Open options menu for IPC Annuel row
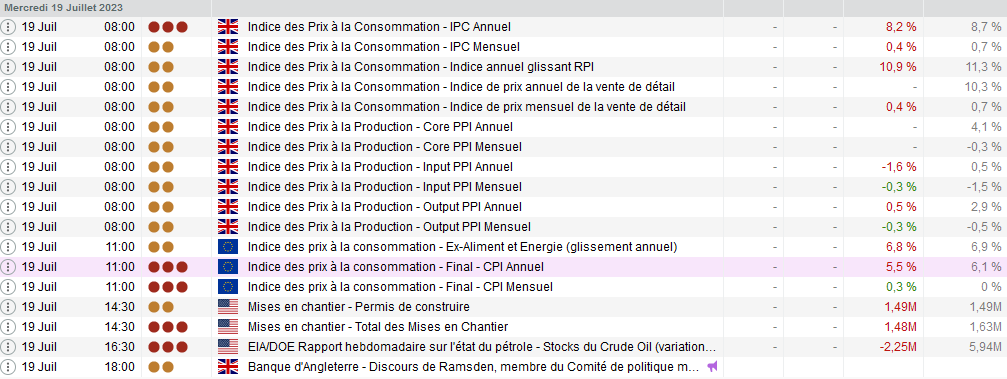The image size is (1007, 379). (8, 27)
